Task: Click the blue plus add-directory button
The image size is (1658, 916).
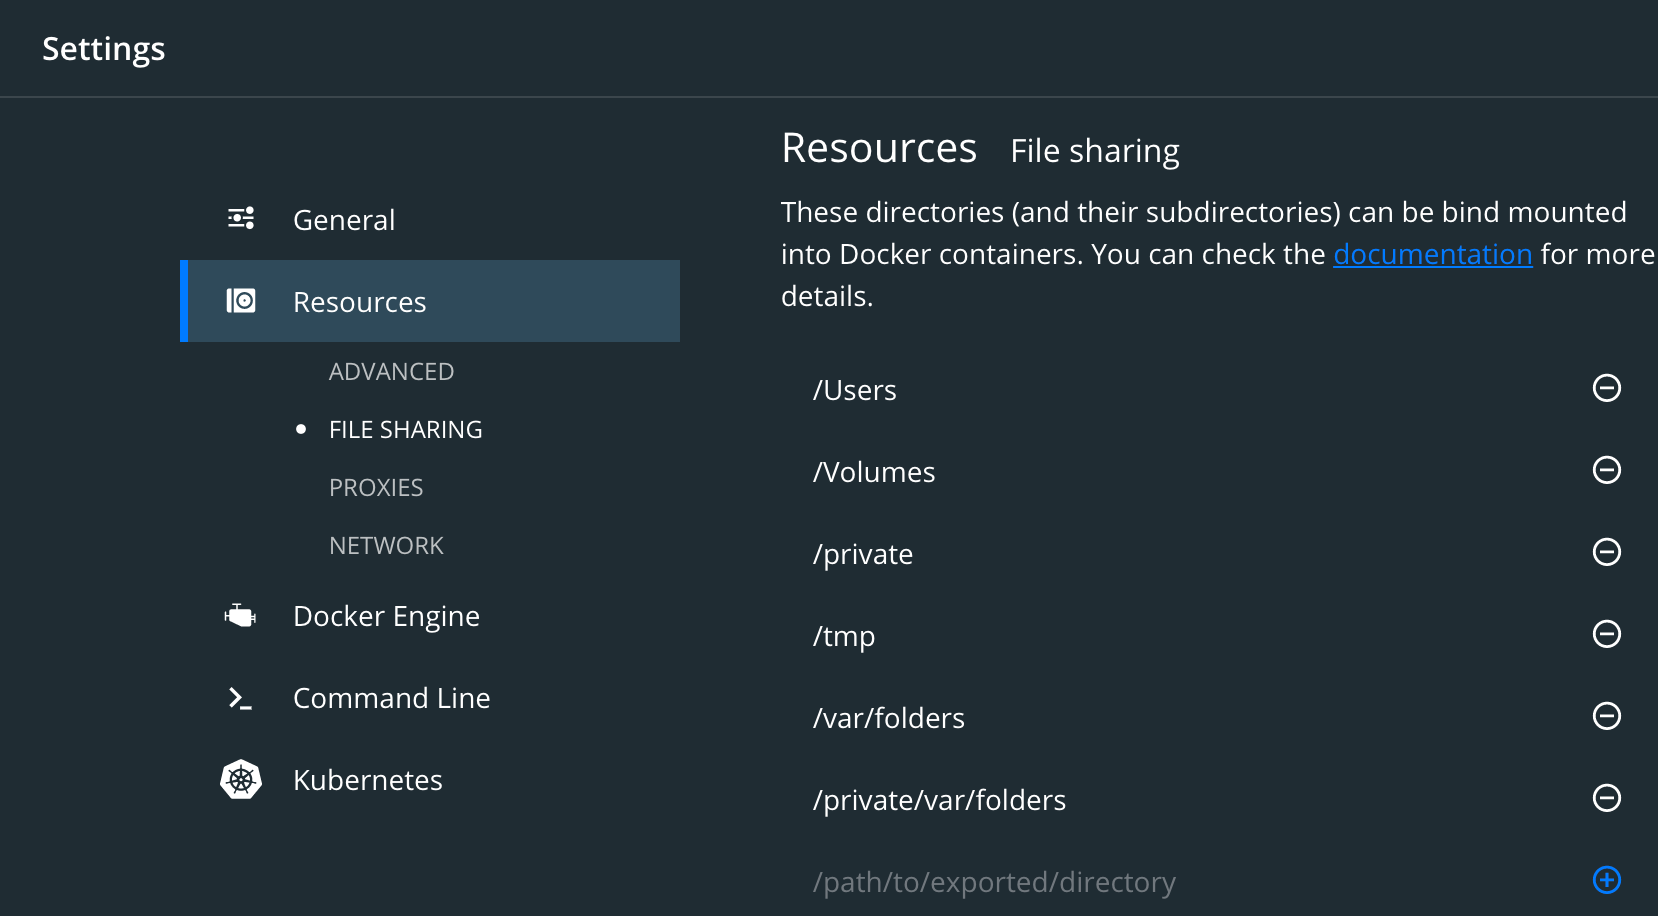Action: [x=1606, y=880]
